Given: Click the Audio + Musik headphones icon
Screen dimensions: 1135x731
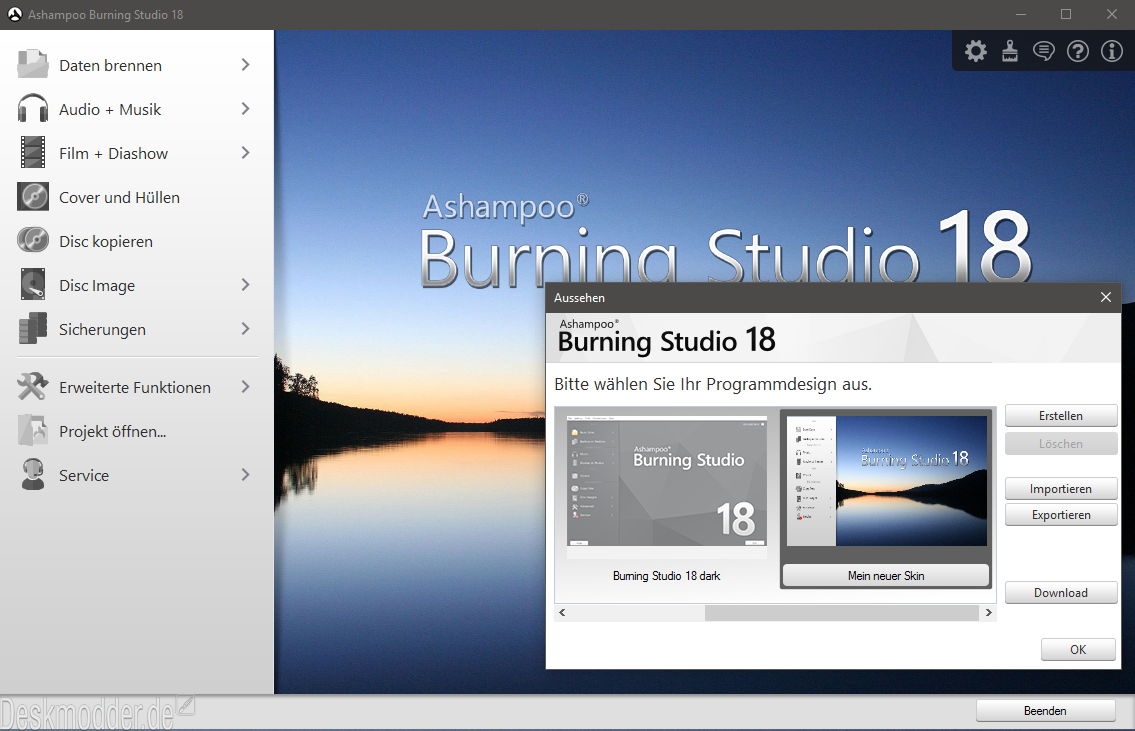Looking at the screenshot, I should pyautogui.click(x=33, y=109).
